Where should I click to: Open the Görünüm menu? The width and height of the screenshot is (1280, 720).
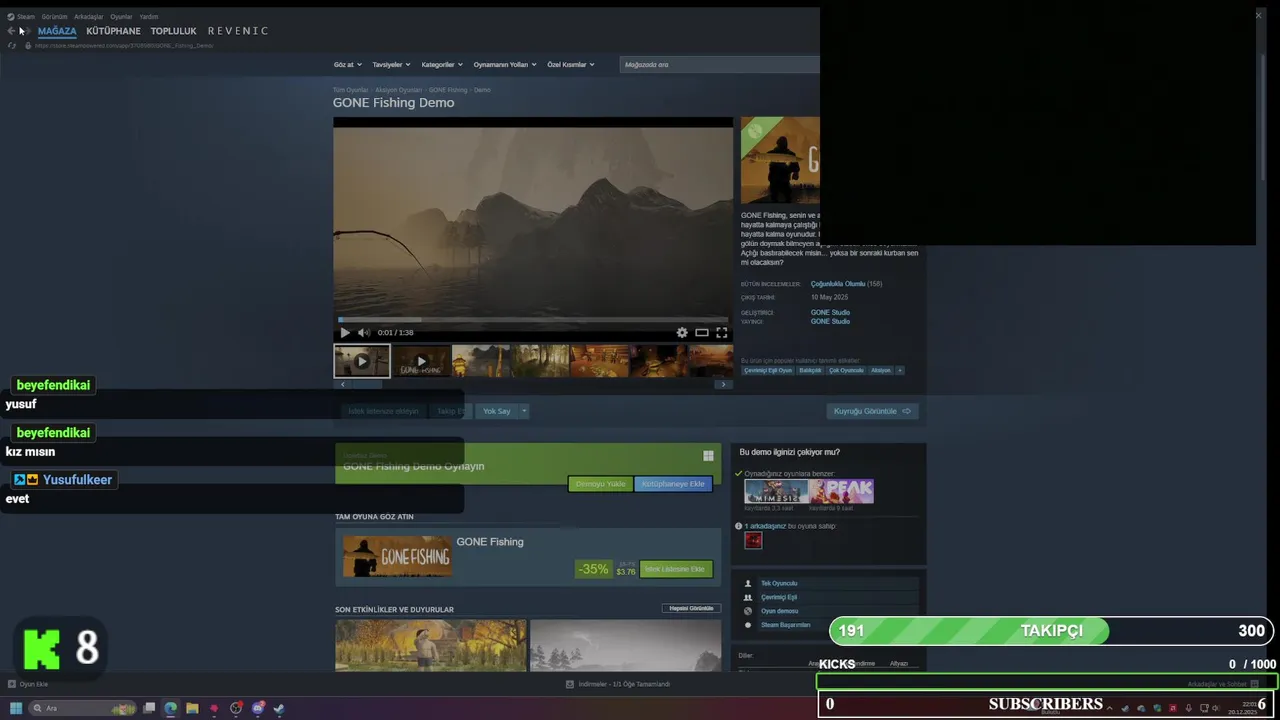55,17
